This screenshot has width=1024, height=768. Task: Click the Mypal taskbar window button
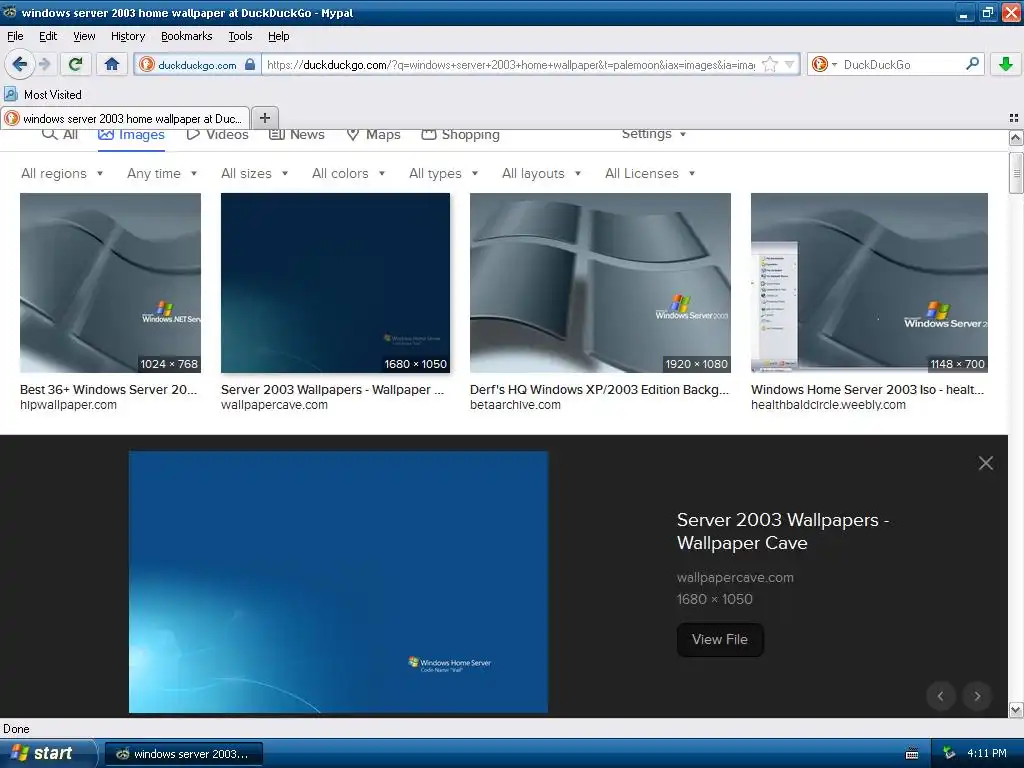pos(184,754)
